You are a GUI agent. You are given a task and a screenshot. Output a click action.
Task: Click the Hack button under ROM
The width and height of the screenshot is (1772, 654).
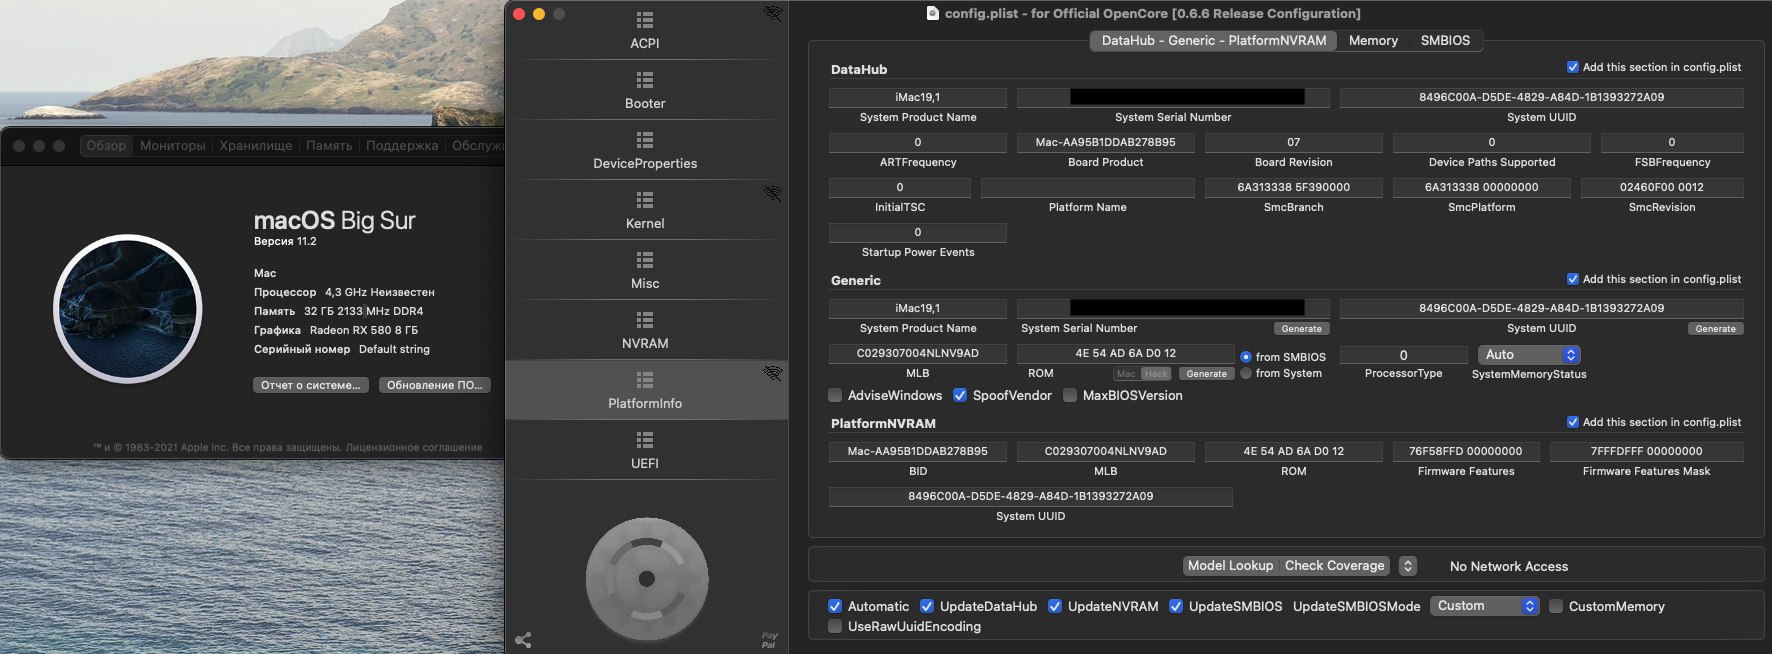point(1156,374)
